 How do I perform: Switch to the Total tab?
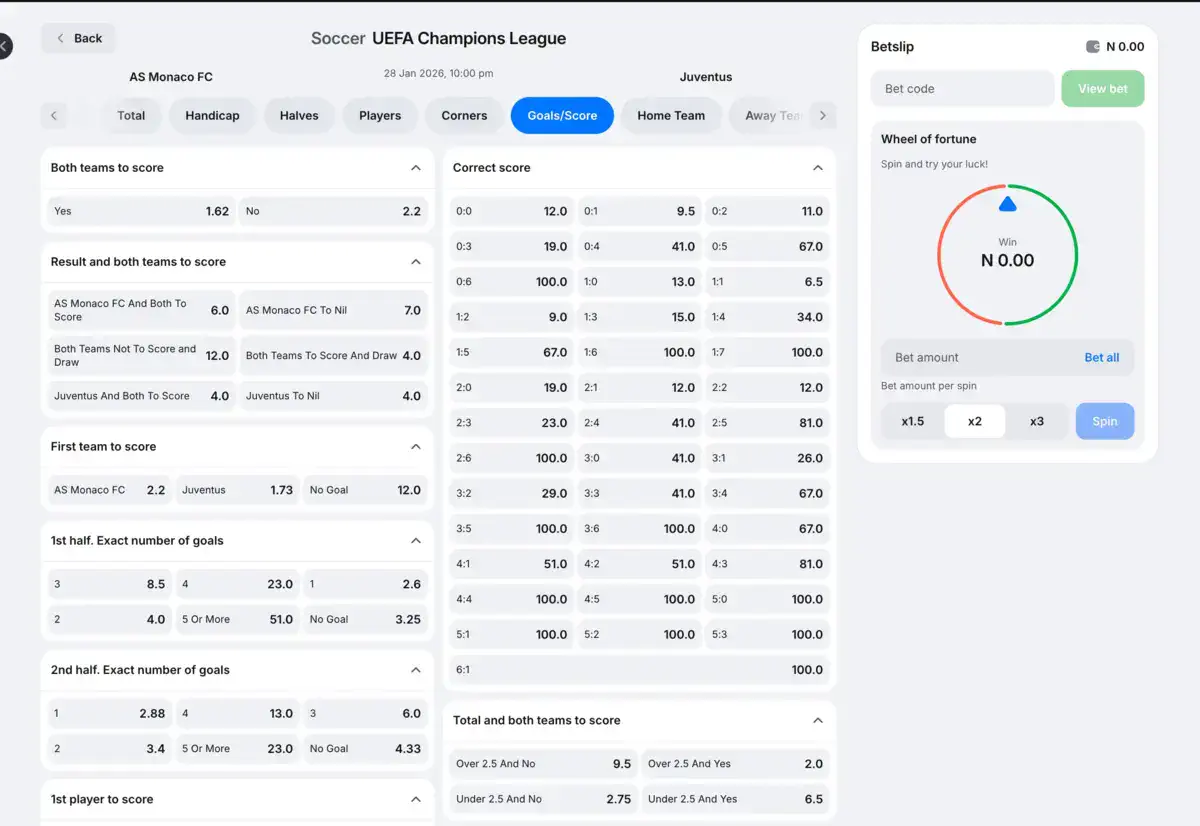(131, 116)
